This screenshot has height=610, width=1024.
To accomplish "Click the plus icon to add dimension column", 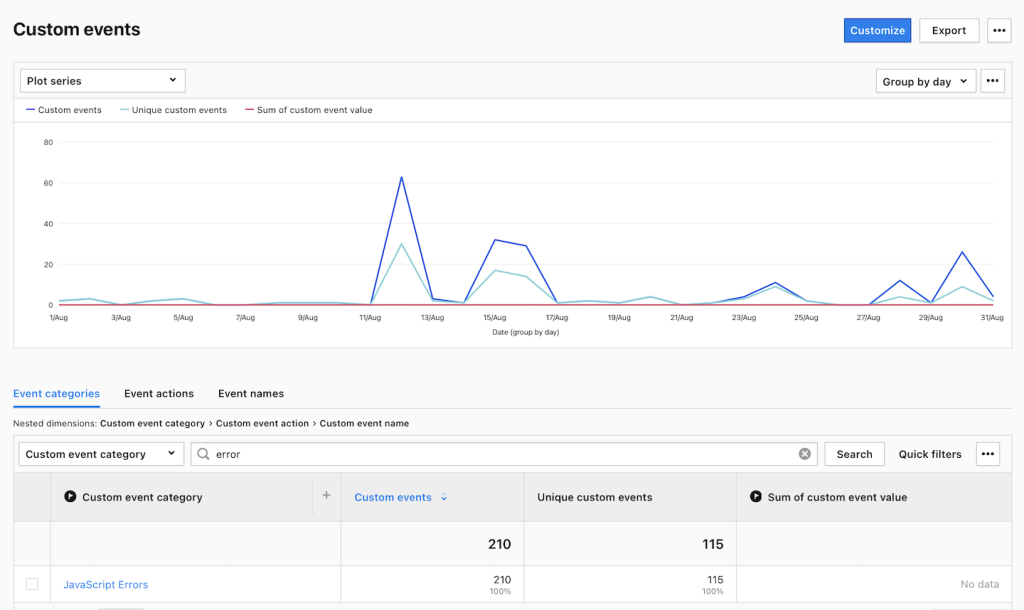I will click(x=326, y=496).
